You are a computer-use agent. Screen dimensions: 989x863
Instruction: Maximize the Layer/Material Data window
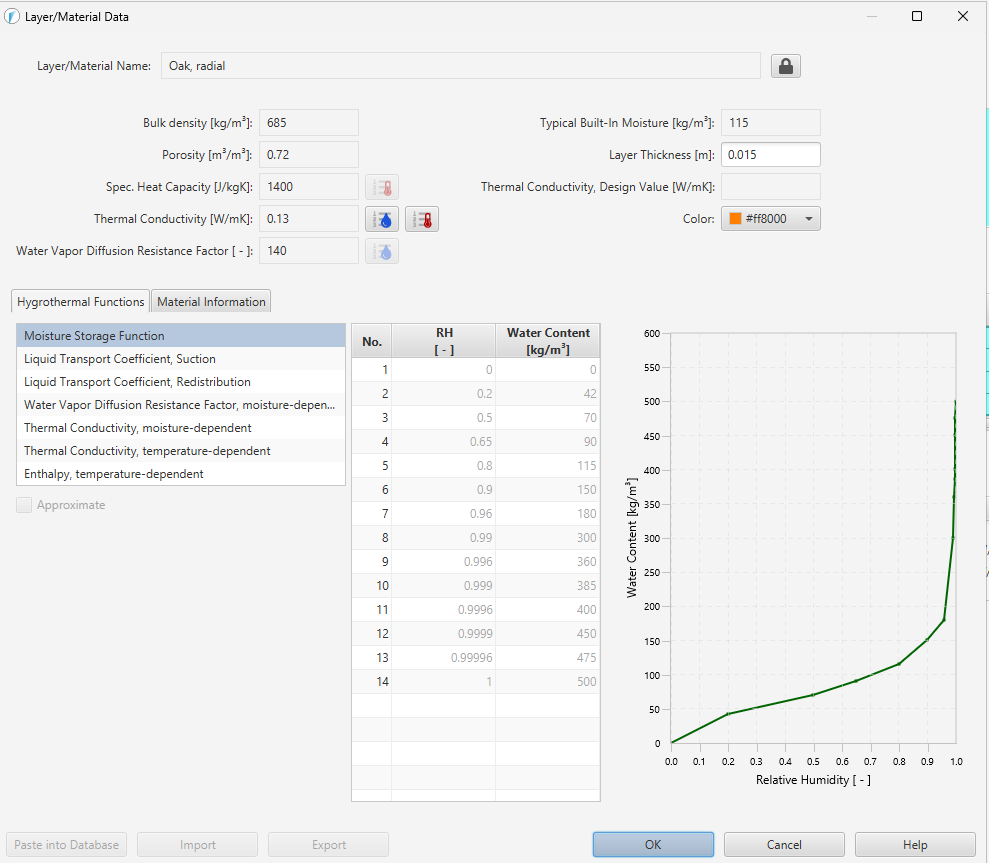pos(917,16)
